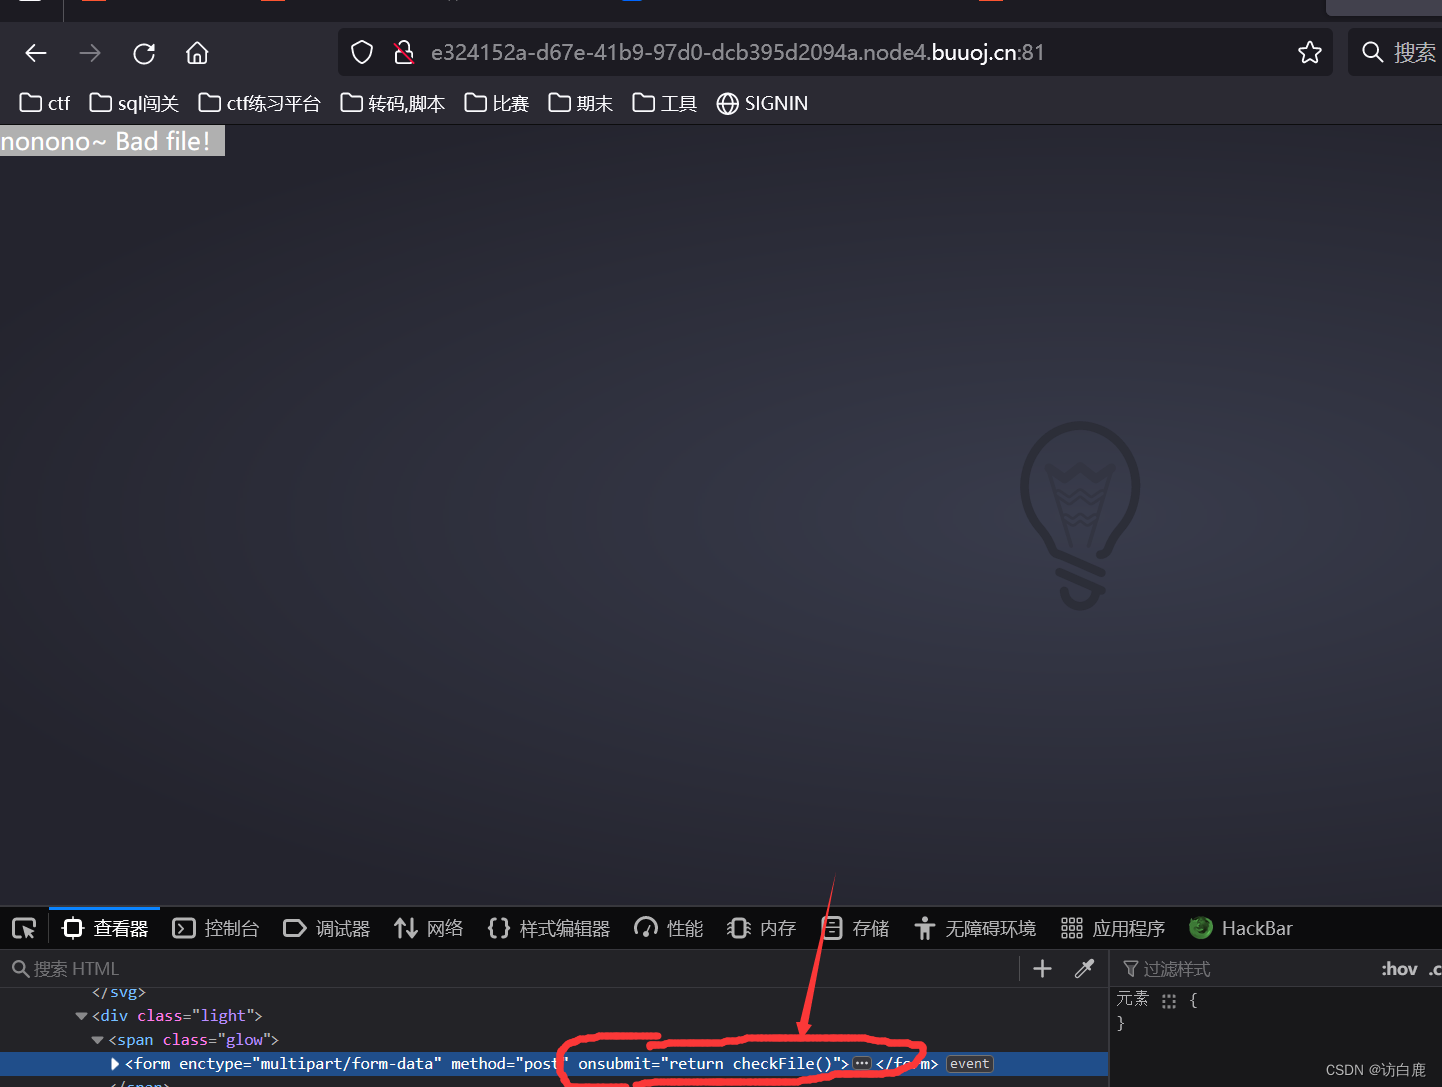Open the 无障碍环境 accessibility tab
Screen dimensions: 1442x1087
975,929
